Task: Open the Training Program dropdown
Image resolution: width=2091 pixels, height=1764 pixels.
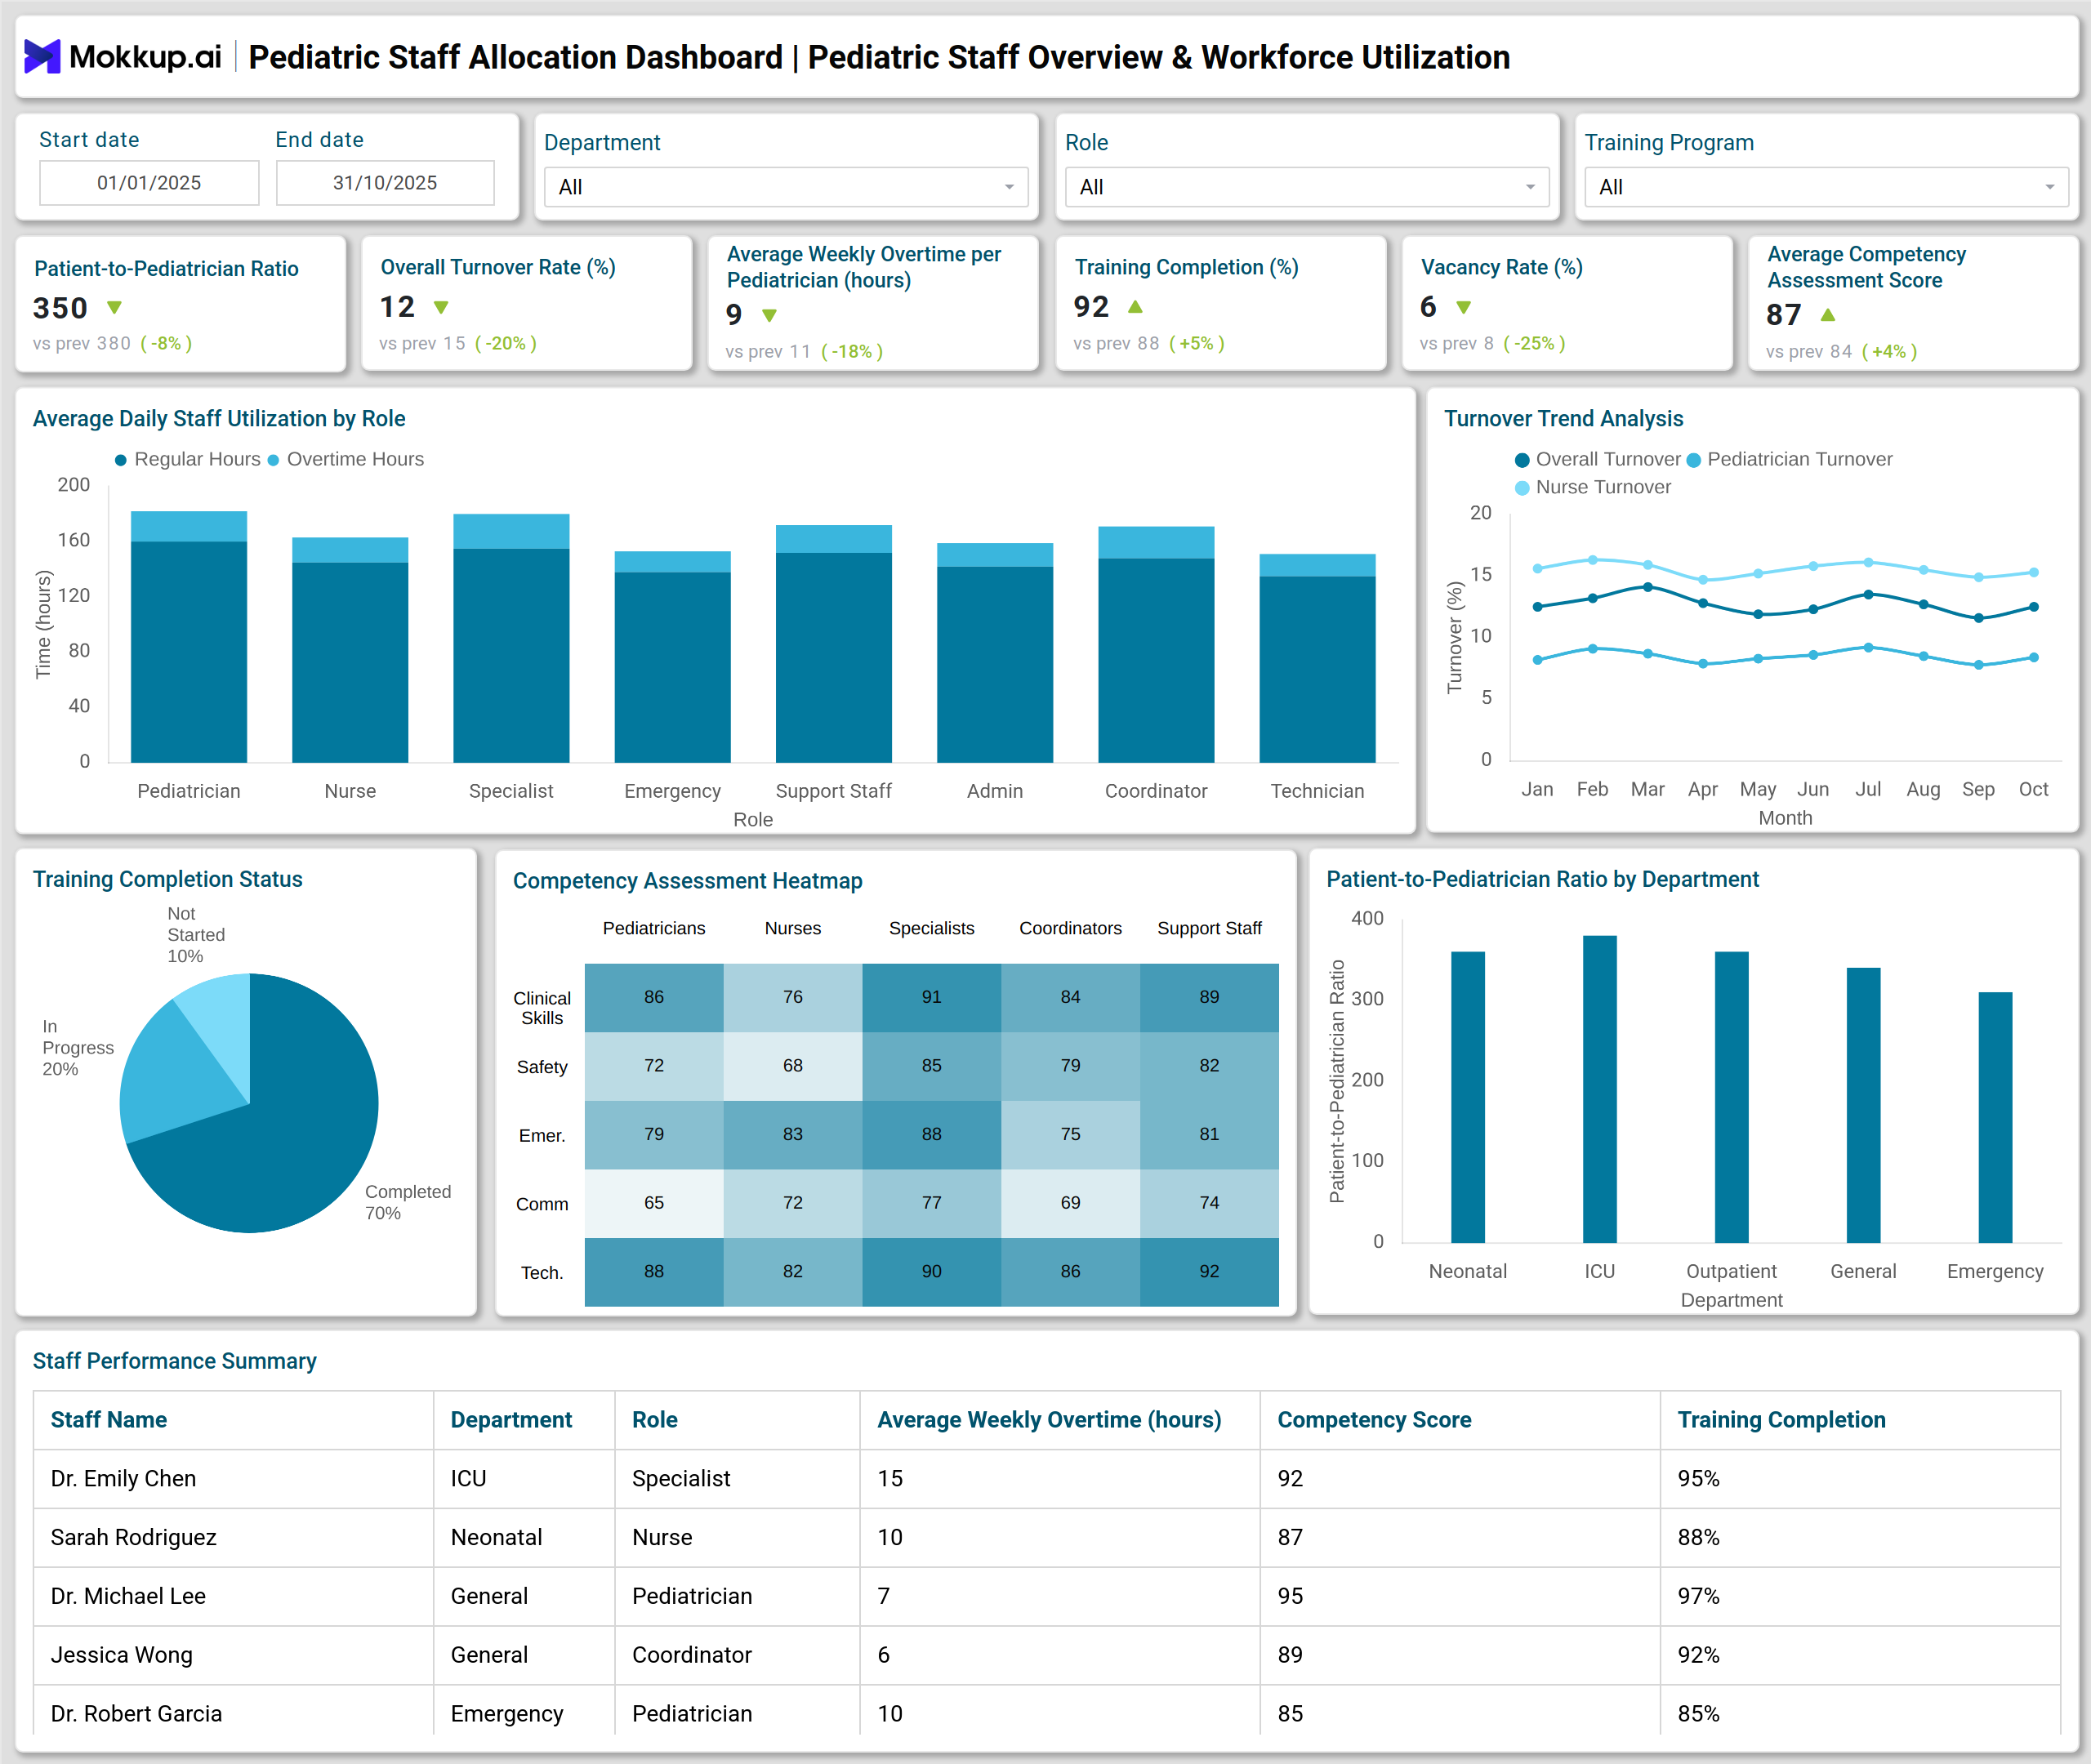Action: (1826, 187)
